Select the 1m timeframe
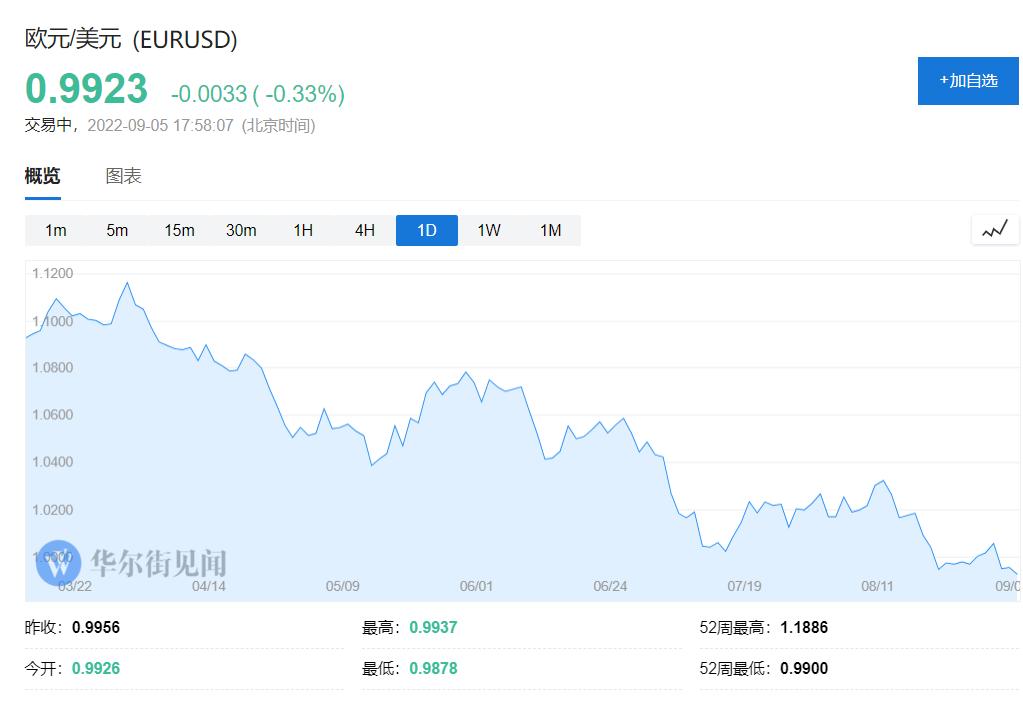 pyautogui.click(x=56, y=230)
